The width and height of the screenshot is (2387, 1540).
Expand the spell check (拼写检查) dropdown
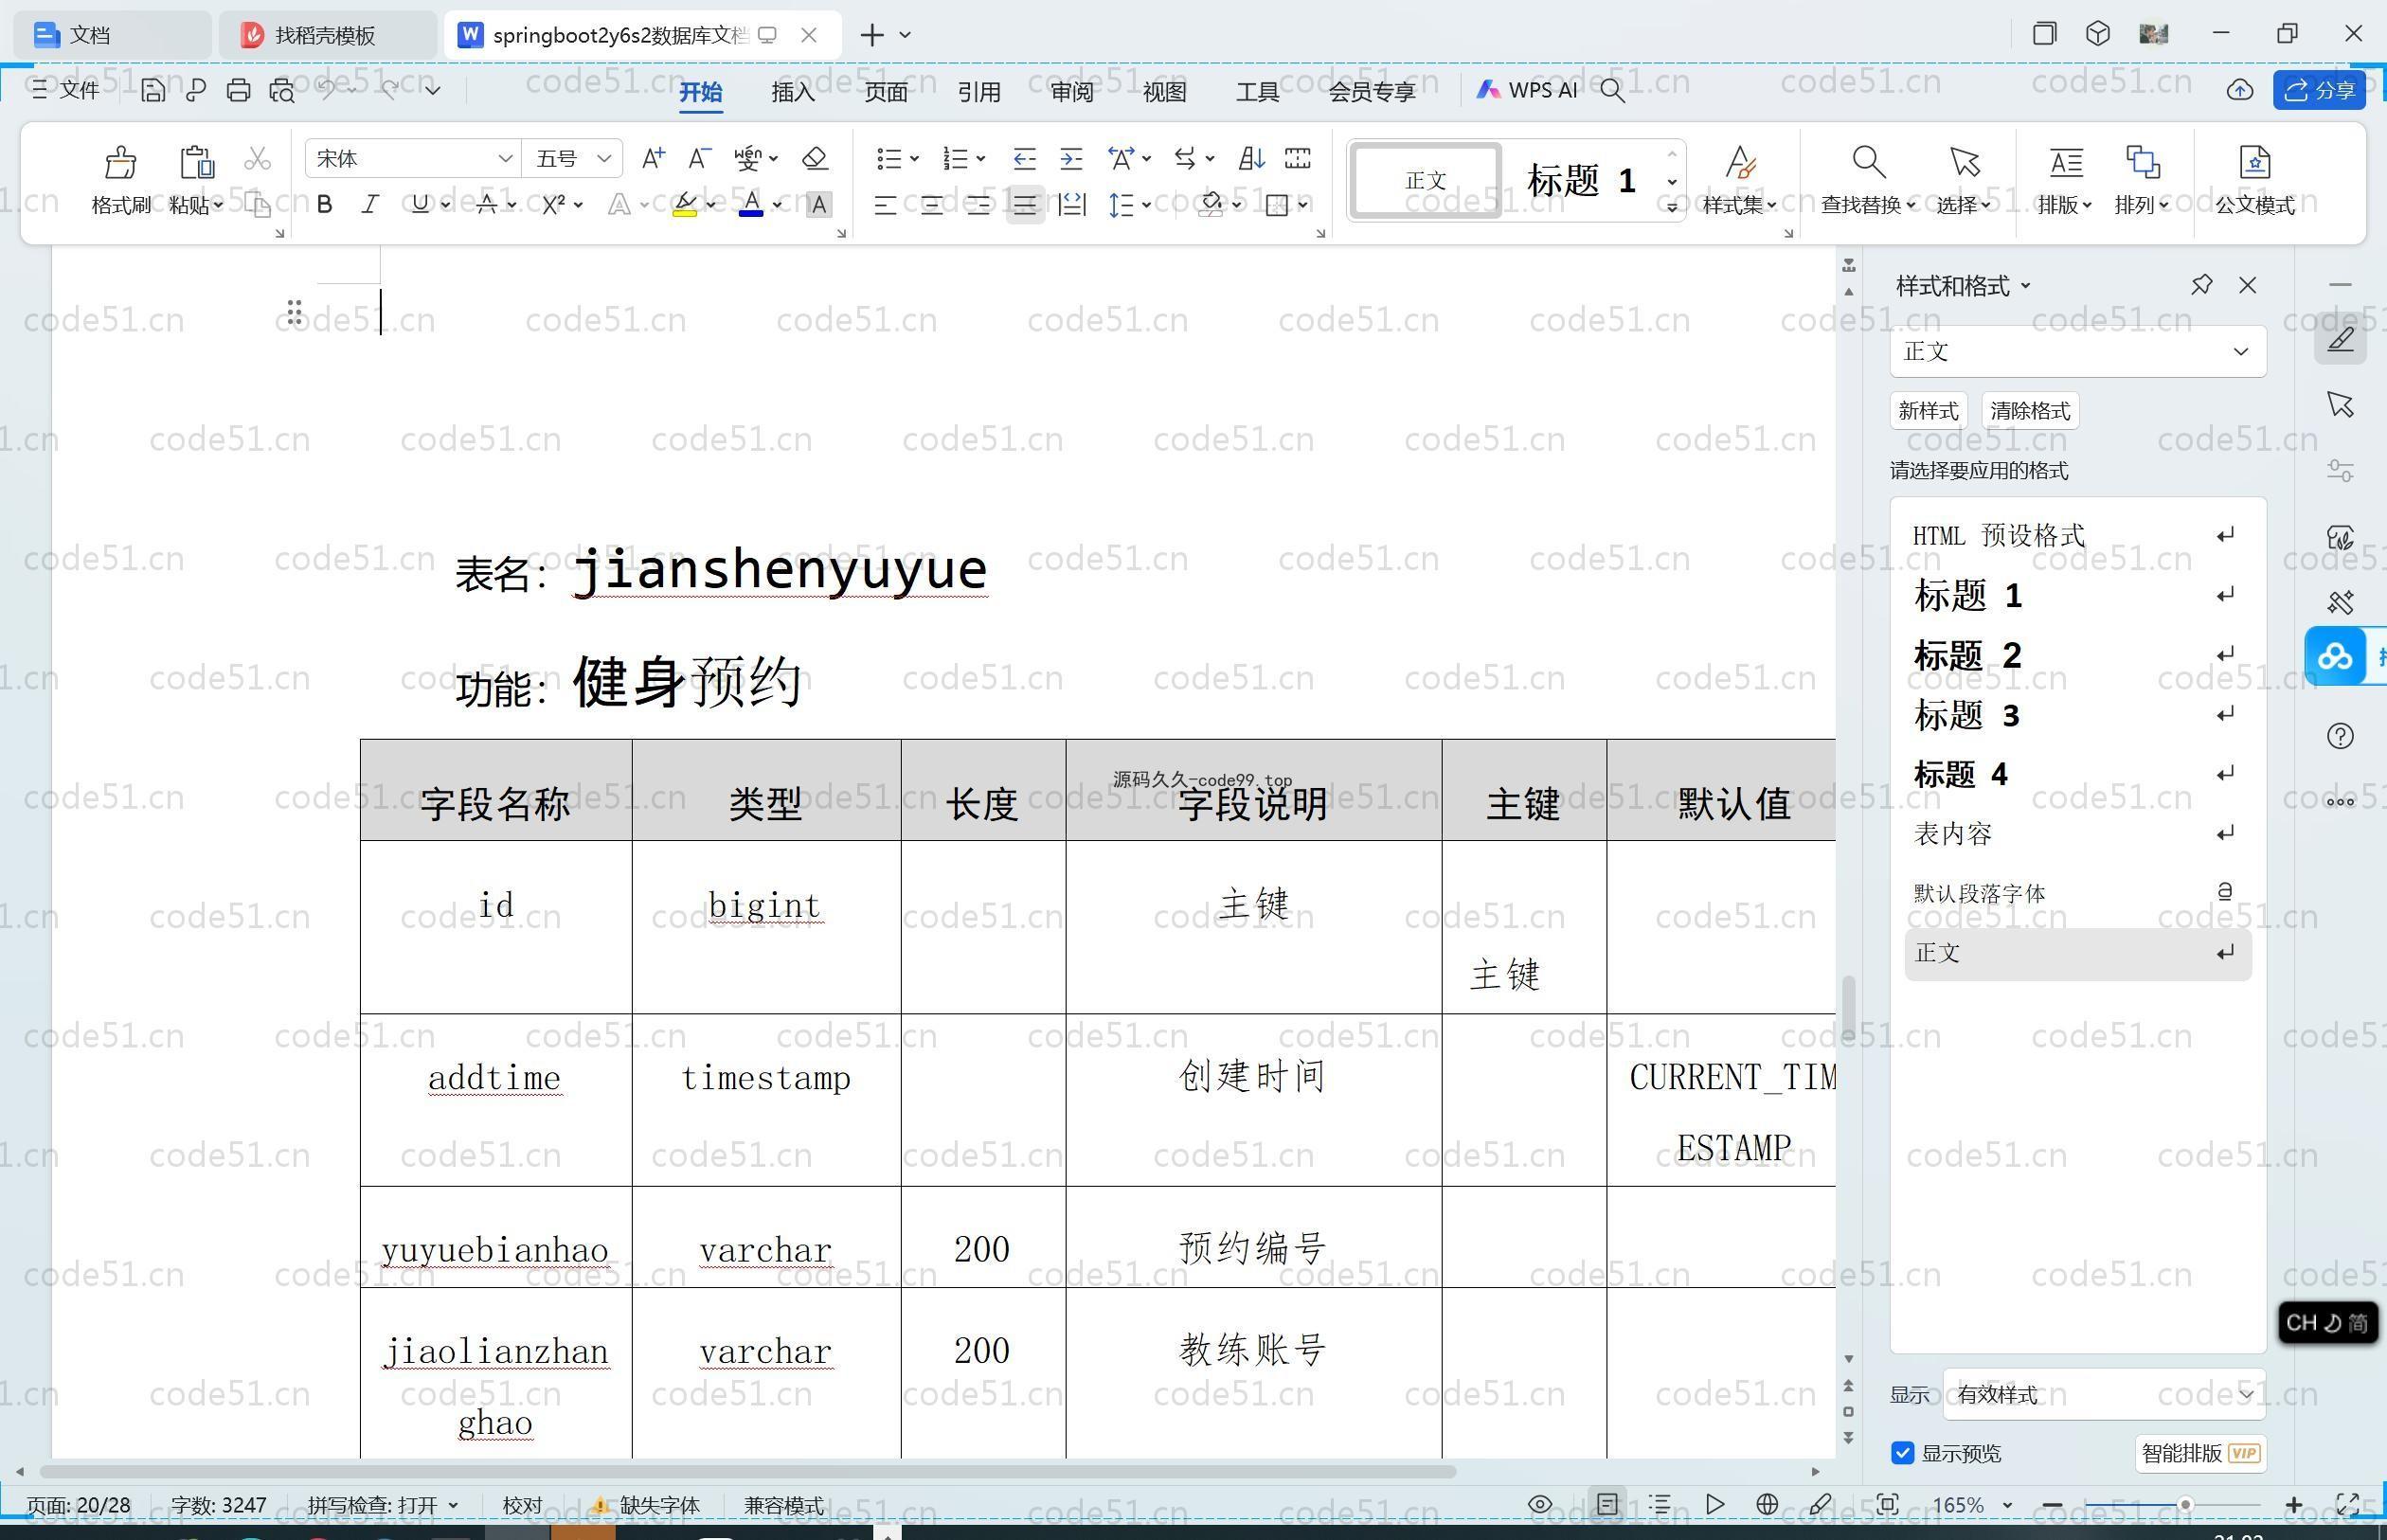click(453, 1505)
